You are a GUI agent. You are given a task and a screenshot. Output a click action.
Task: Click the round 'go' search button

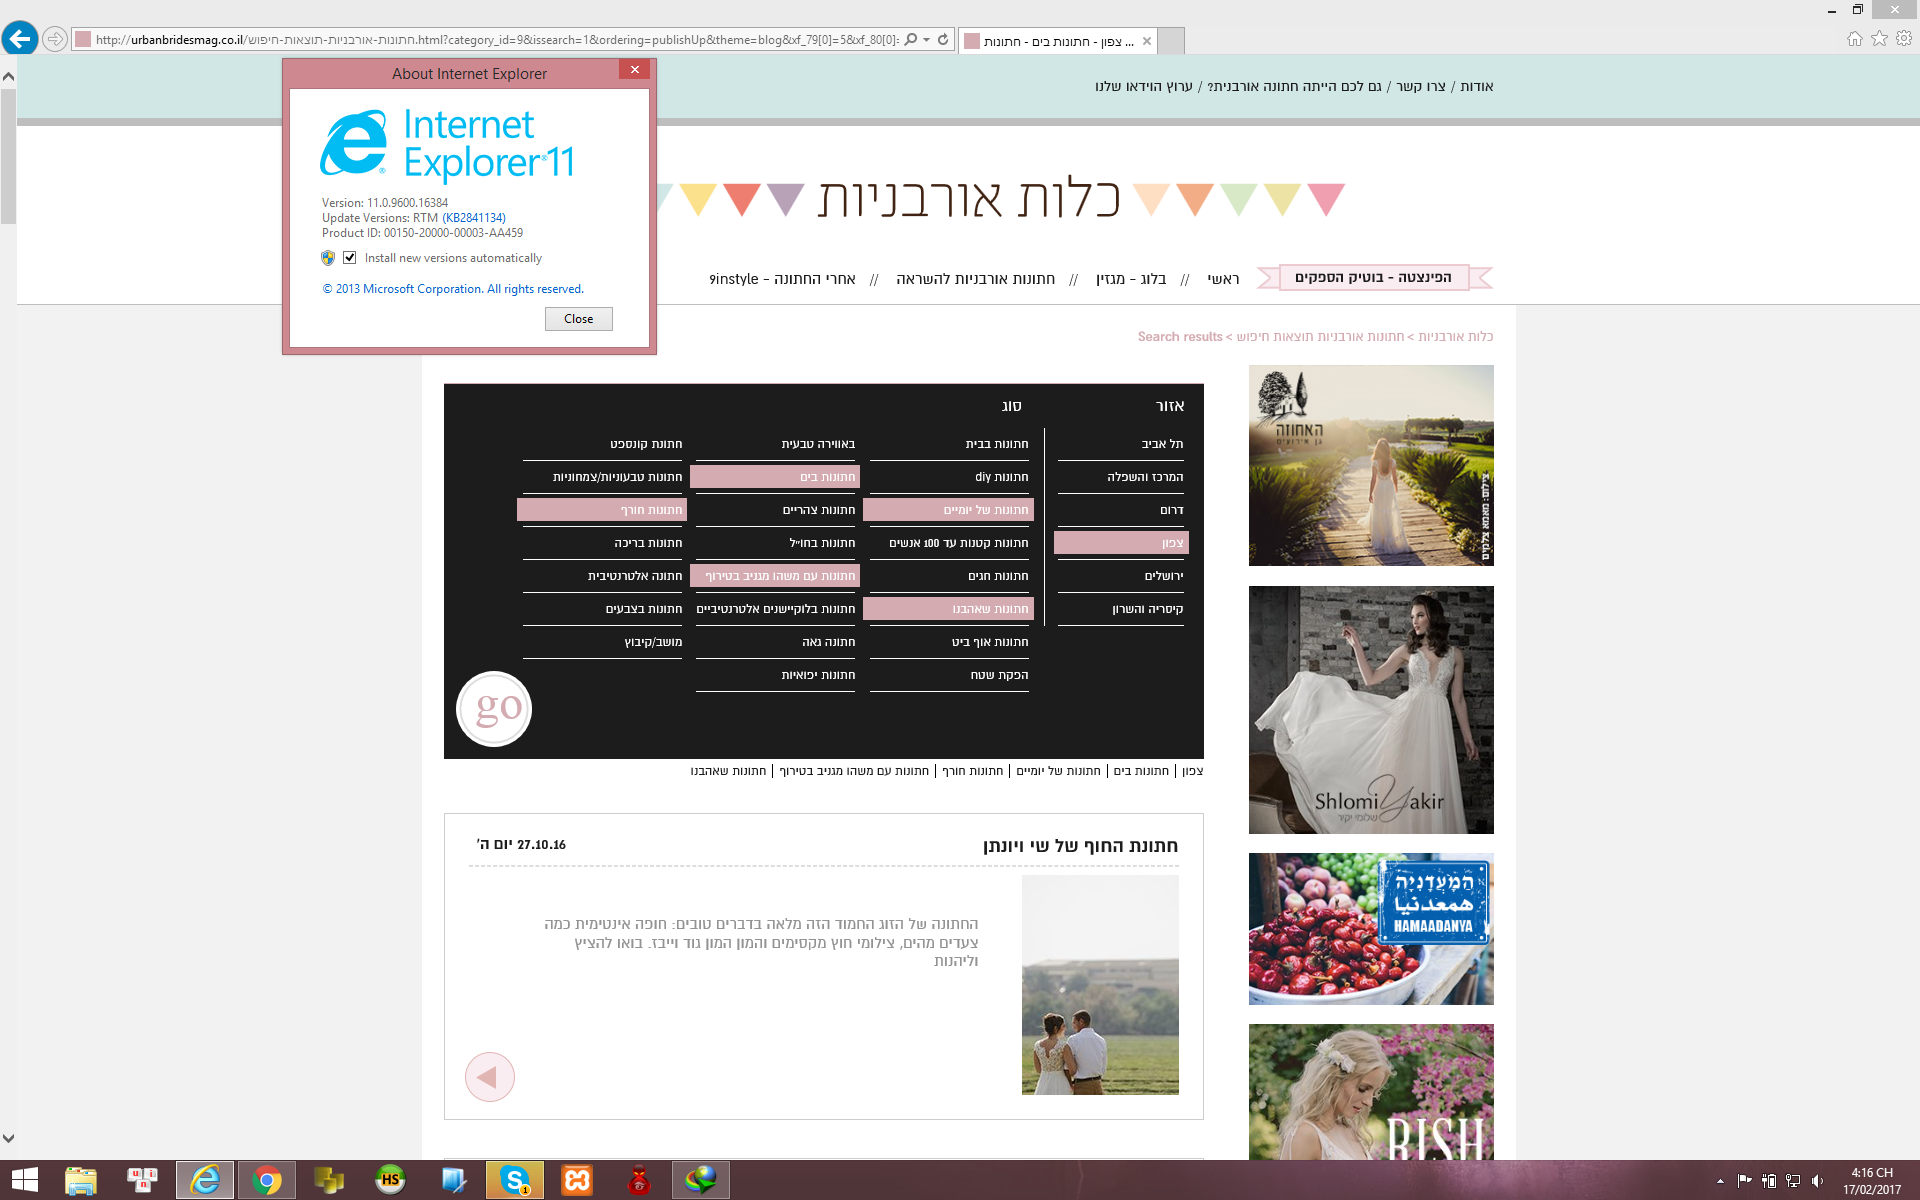click(x=494, y=709)
